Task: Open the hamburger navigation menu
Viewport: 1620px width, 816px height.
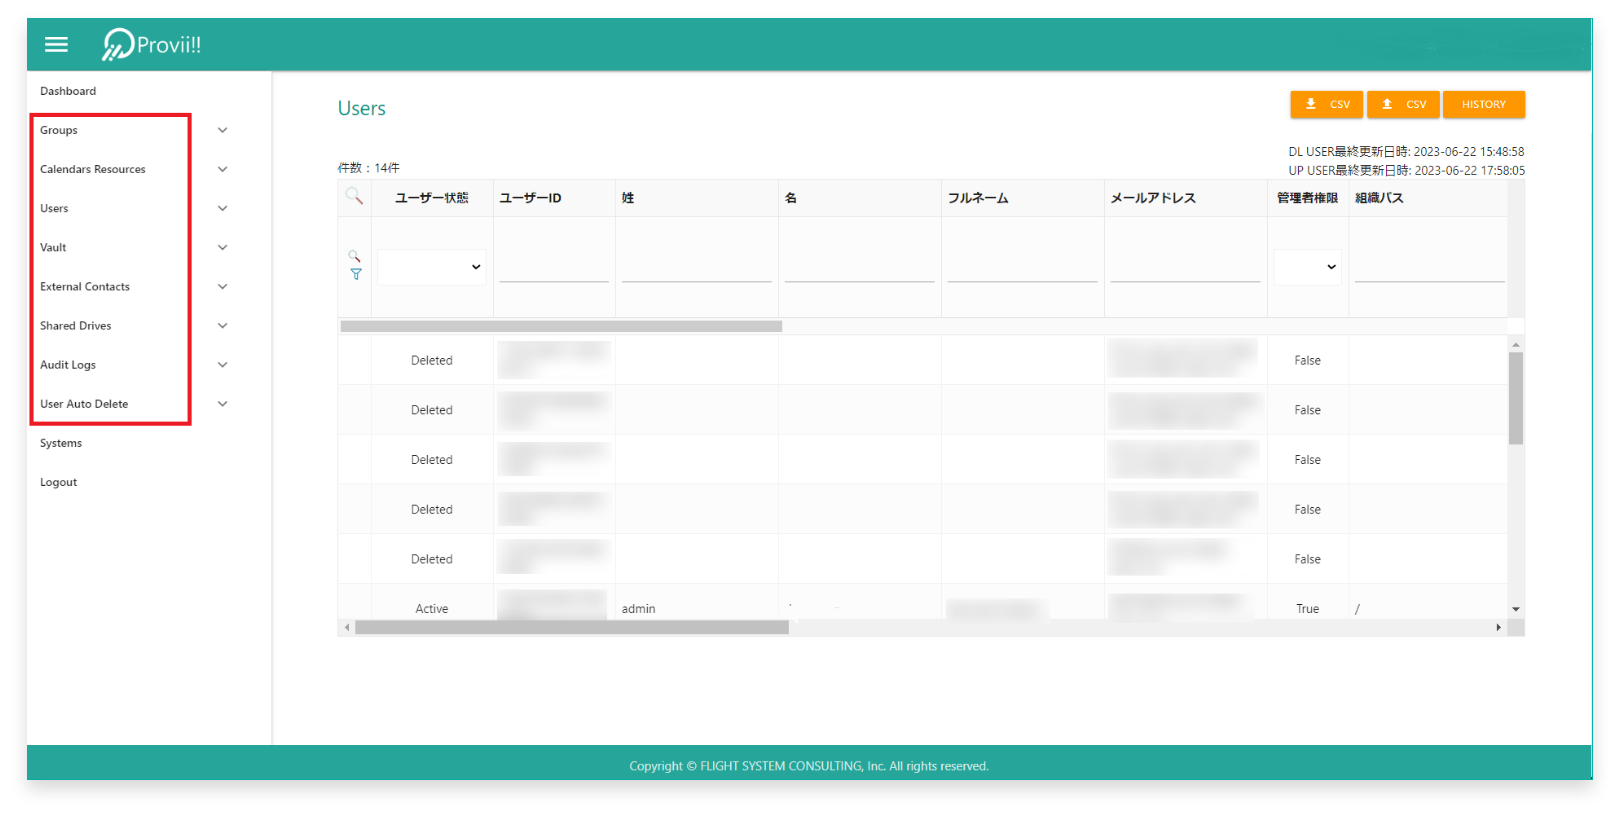Action: tap(56, 44)
